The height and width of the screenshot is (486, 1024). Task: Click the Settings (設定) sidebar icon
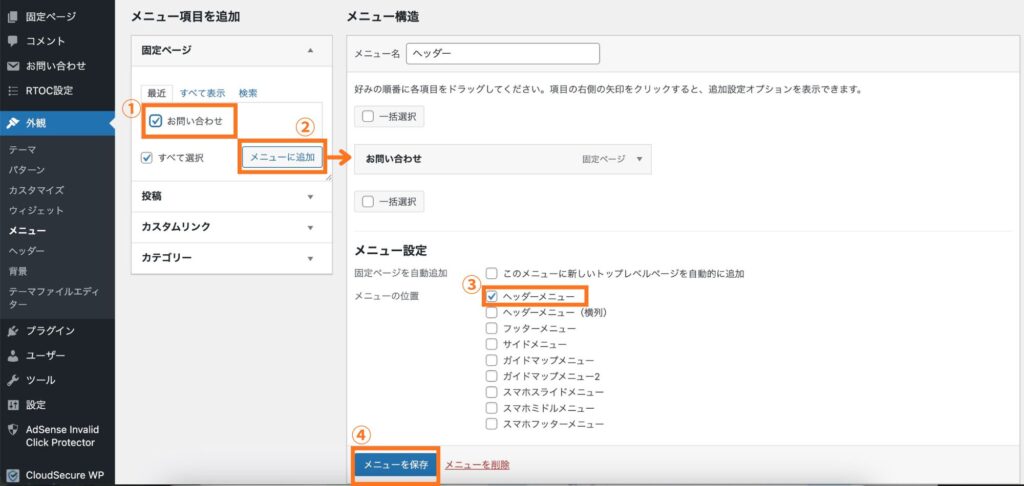coord(13,405)
